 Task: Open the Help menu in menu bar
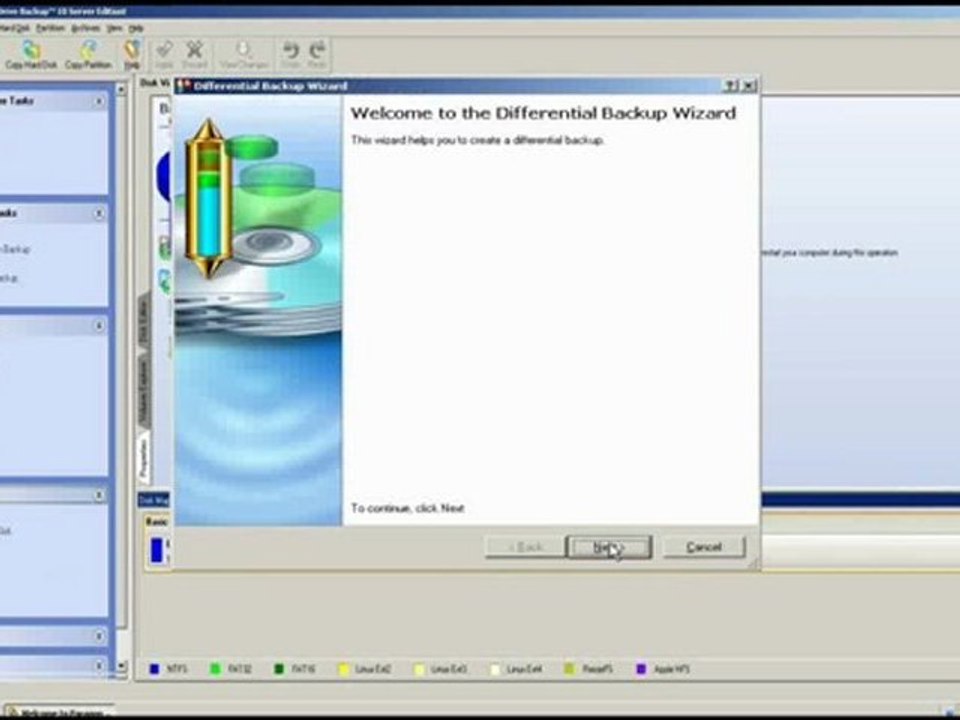(x=136, y=28)
